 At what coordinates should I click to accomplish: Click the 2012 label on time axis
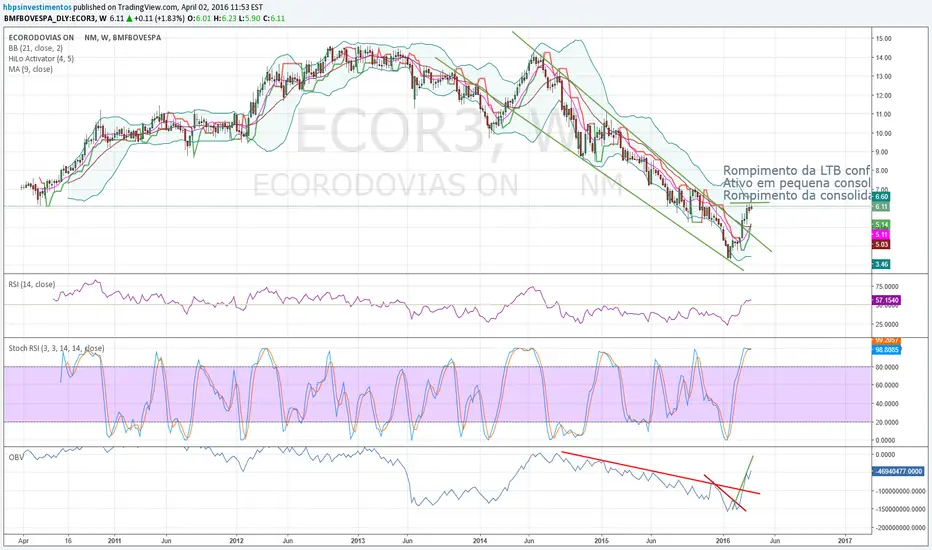[237, 541]
